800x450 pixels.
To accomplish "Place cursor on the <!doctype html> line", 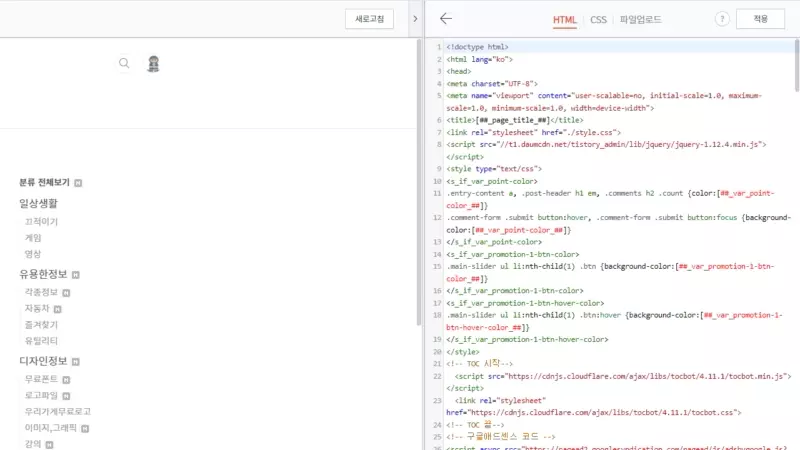I will click(x=478, y=47).
